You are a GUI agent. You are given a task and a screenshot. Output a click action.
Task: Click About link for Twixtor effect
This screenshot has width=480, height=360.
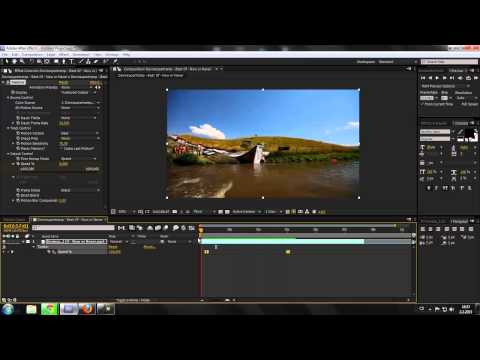tap(96, 82)
